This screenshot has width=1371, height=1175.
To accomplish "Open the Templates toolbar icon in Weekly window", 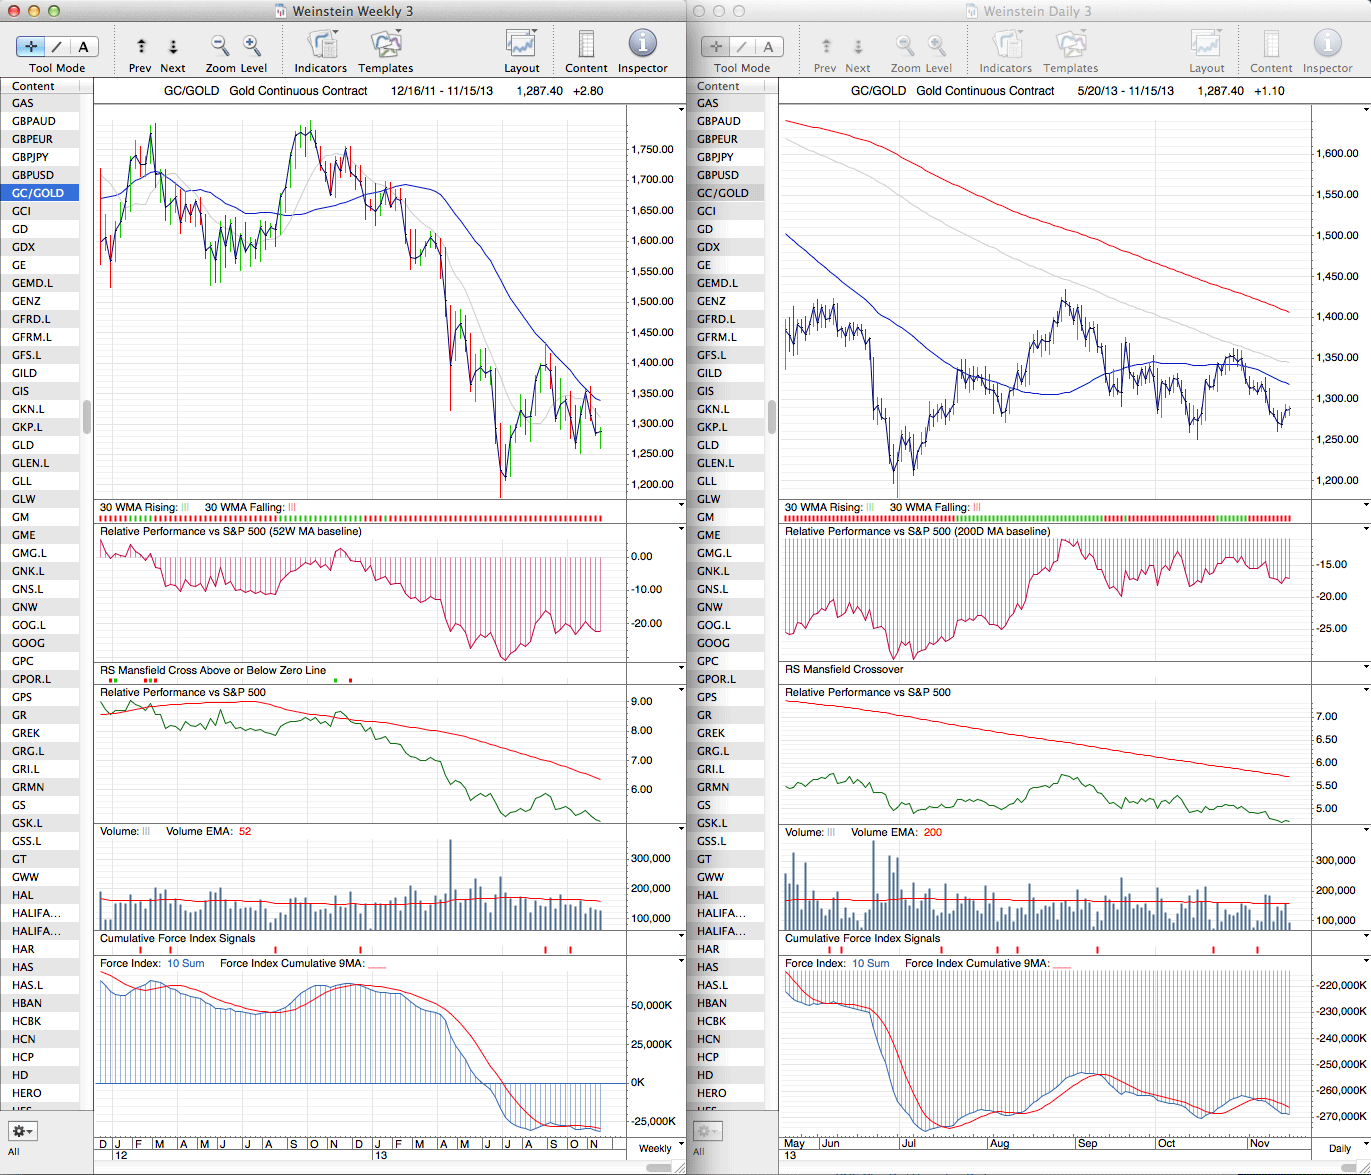I will coord(385,46).
